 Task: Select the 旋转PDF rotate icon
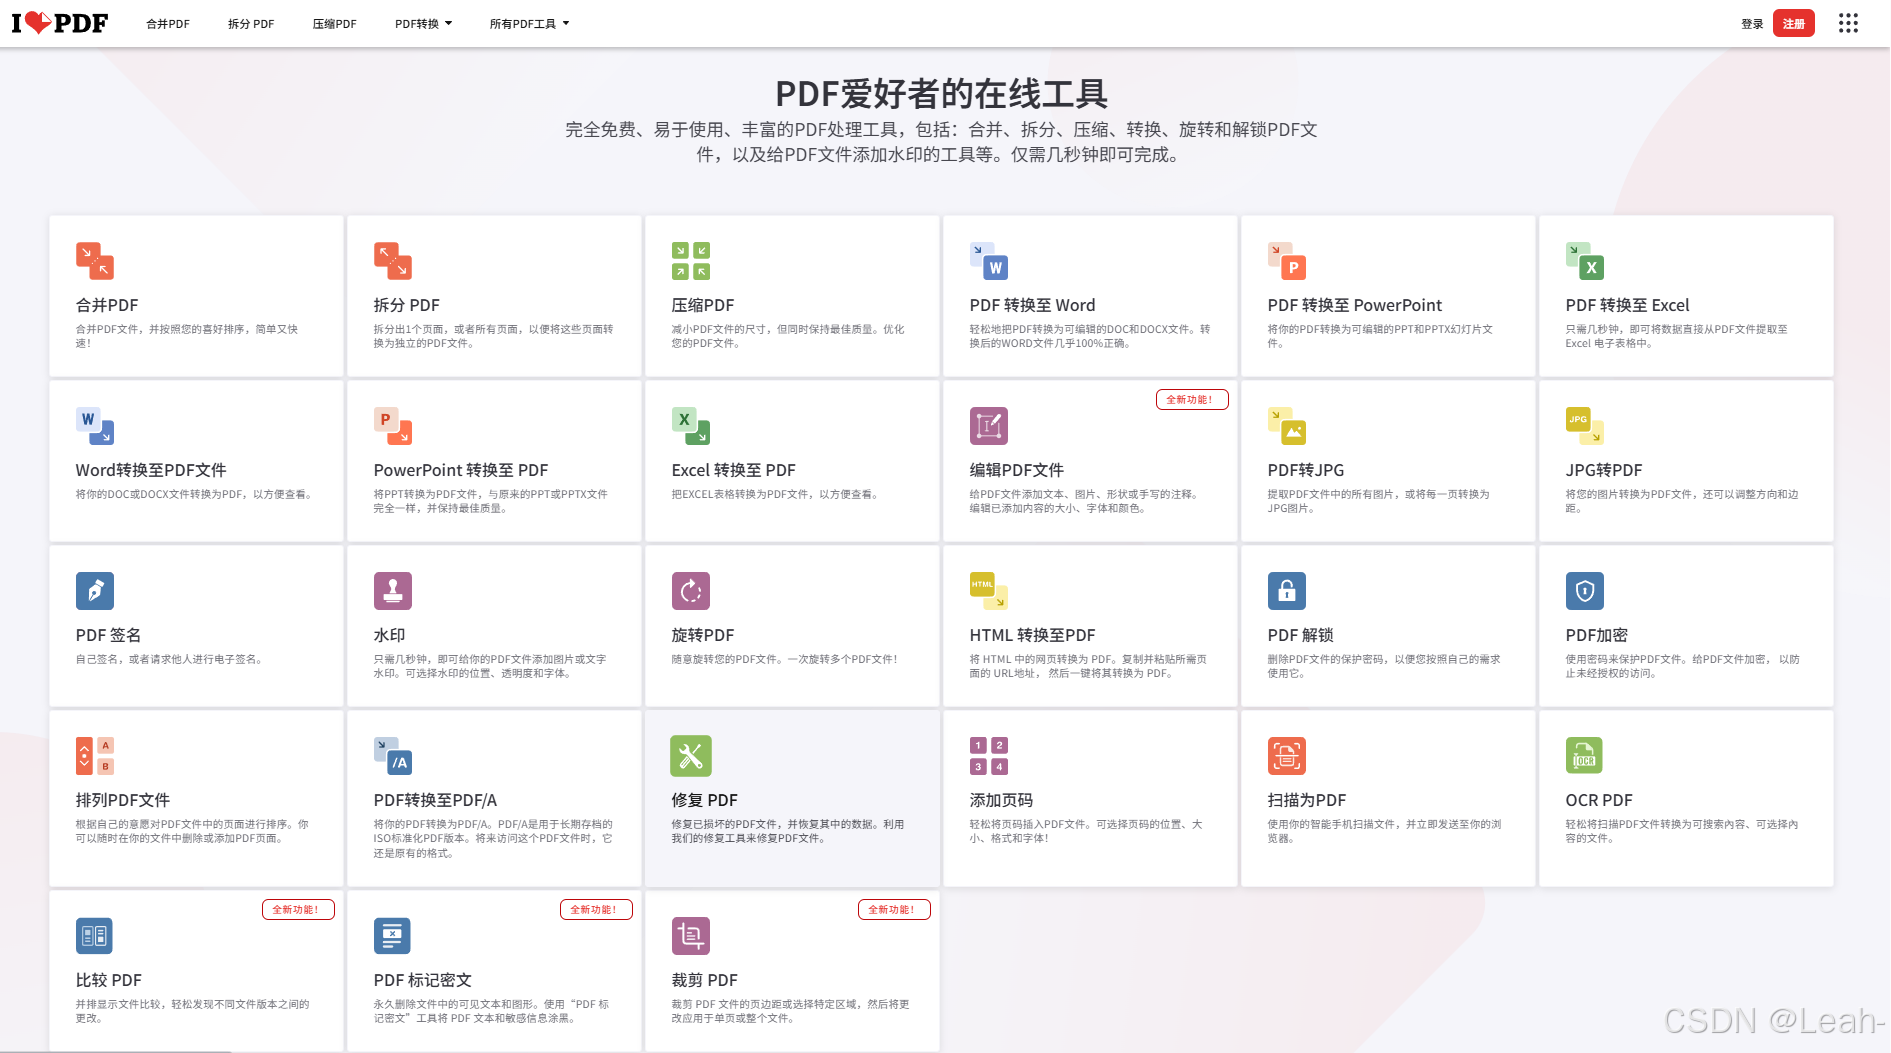click(x=691, y=591)
